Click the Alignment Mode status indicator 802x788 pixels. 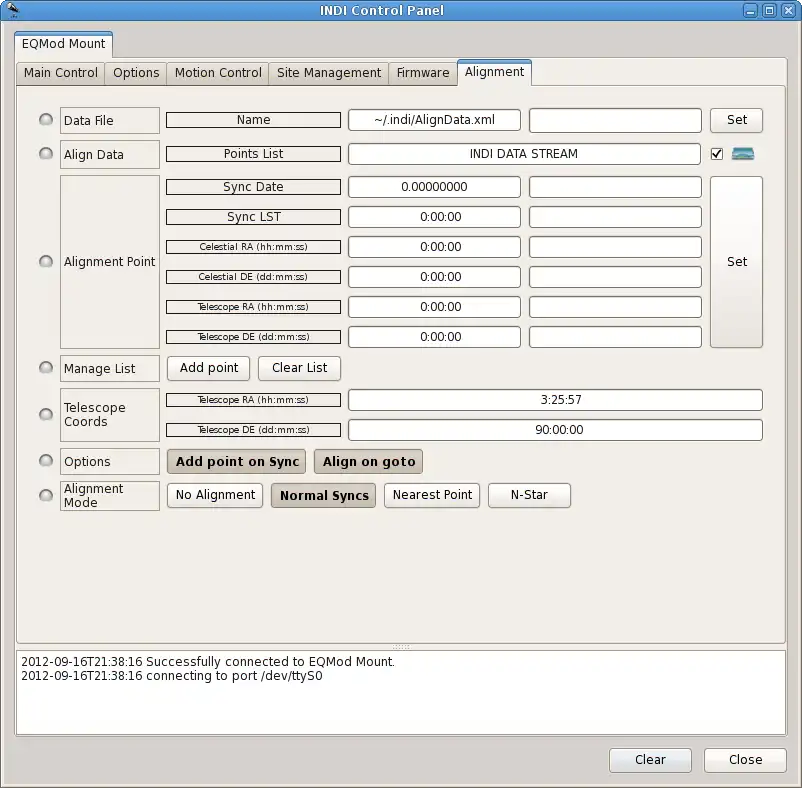46,495
